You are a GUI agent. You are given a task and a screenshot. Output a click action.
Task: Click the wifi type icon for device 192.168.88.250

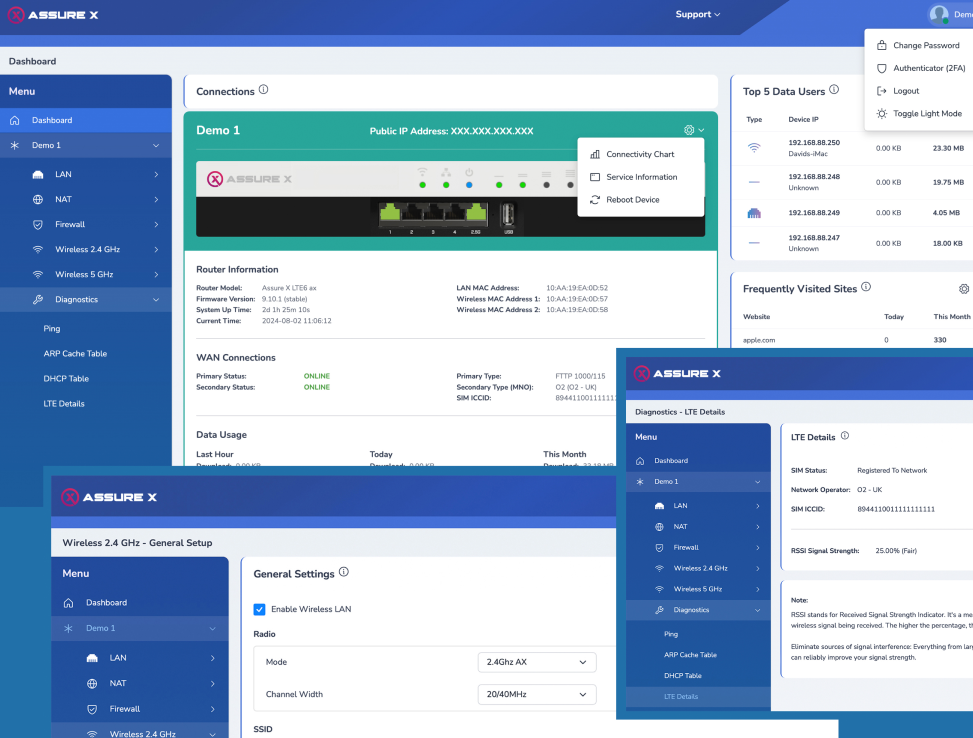click(754, 148)
